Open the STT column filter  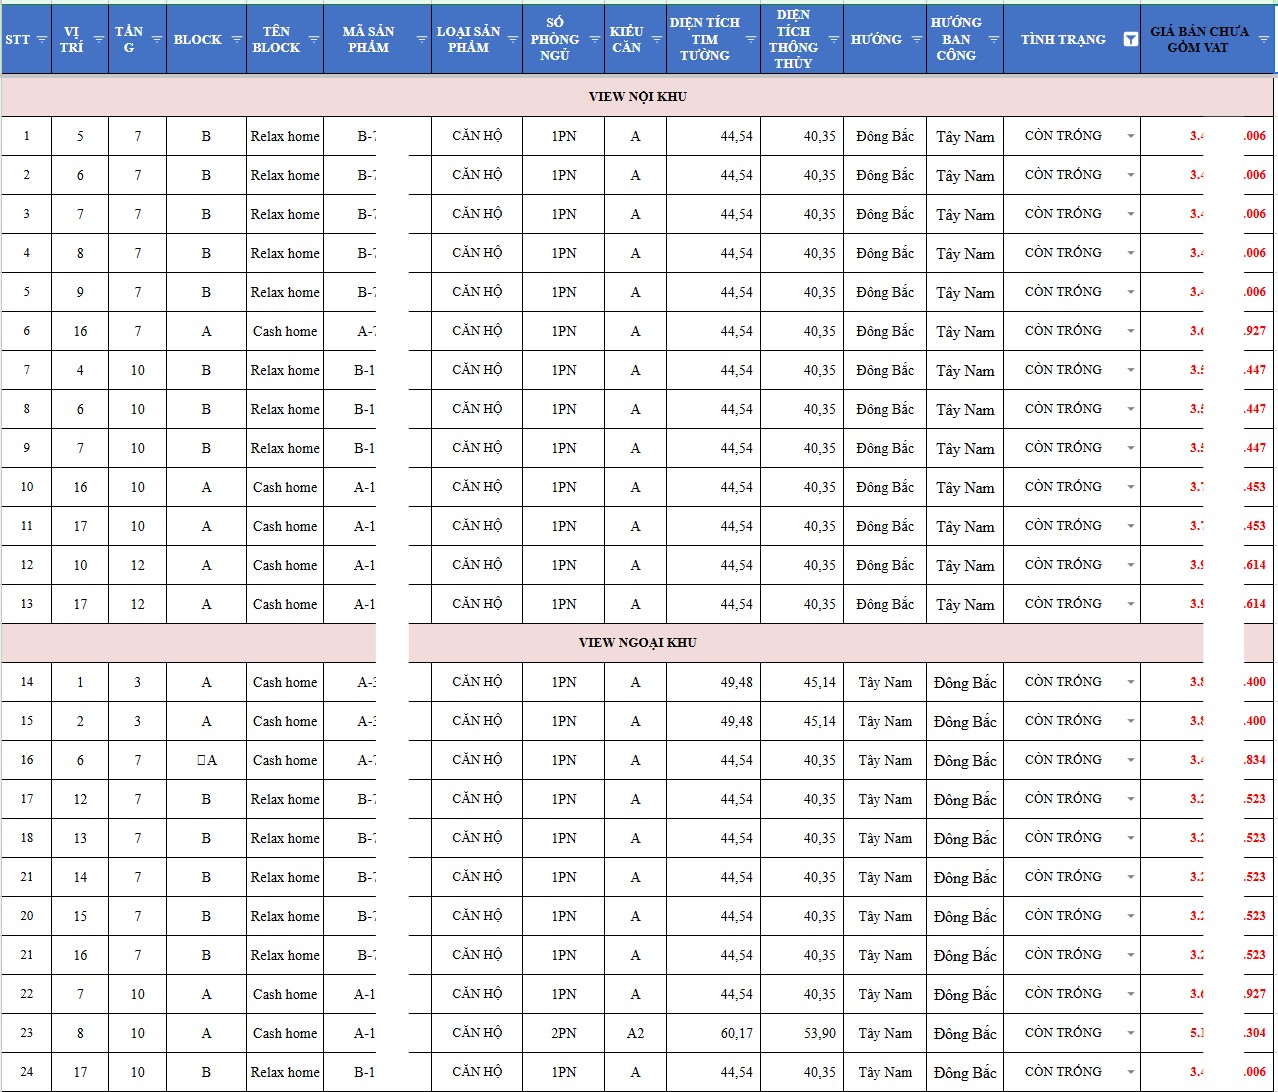[x=42, y=40]
